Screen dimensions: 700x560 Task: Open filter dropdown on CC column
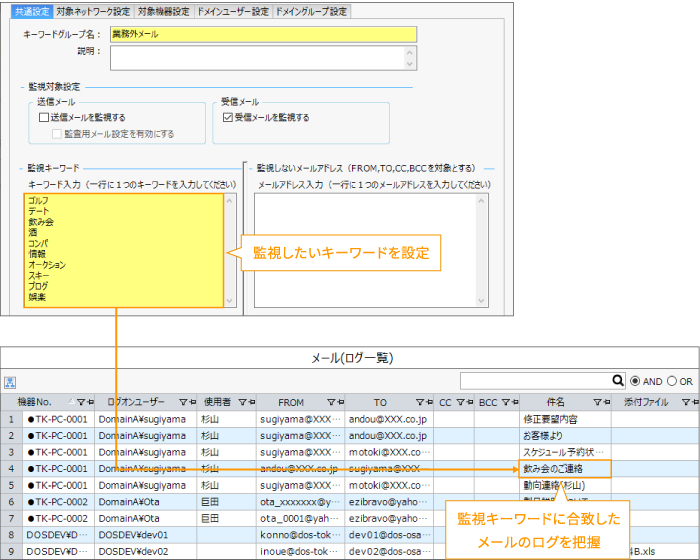pyautogui.click(x=460, y=402)
